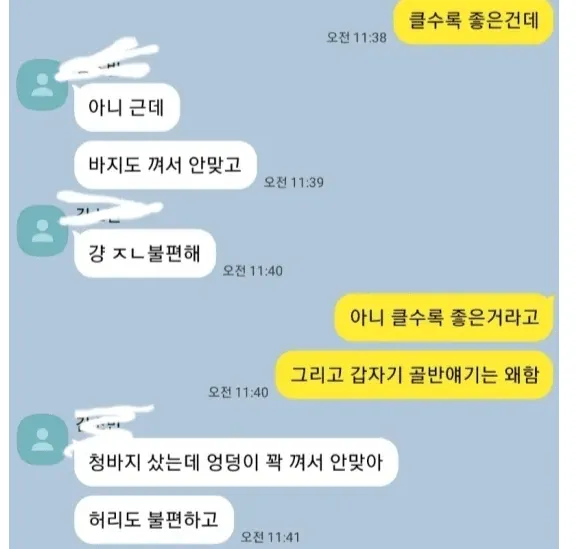
Task: Select the '바지도 껴서 안맞고' message bubble
Action: pos(165,165)
